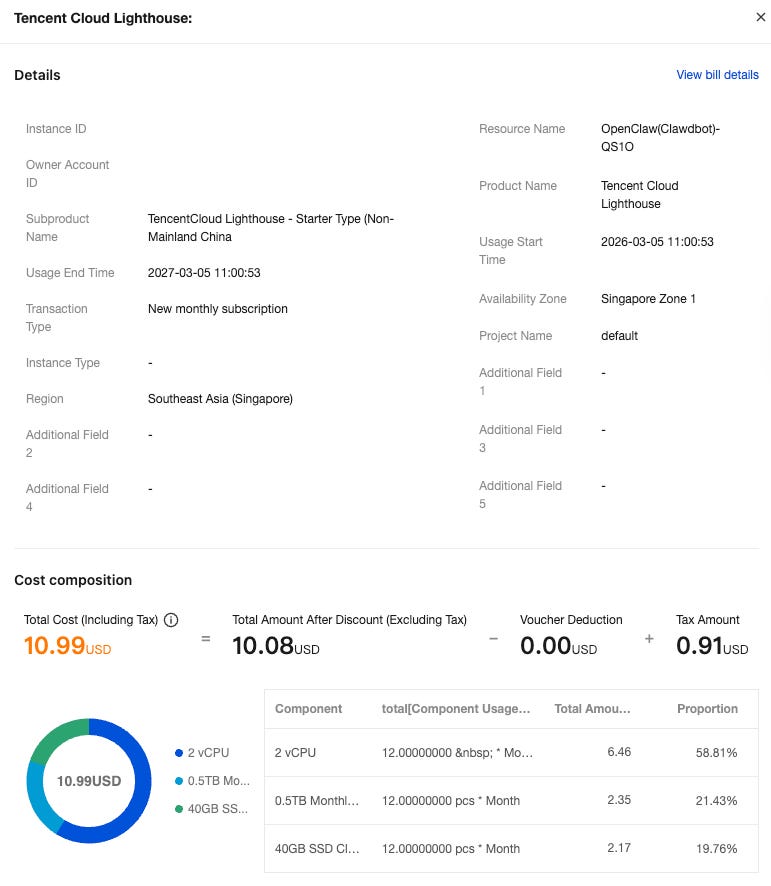Click the resource name OpenClaw(Clawdbot)-QS1O
The width and height of the screenshot is (771, 886).
point(660,138)
